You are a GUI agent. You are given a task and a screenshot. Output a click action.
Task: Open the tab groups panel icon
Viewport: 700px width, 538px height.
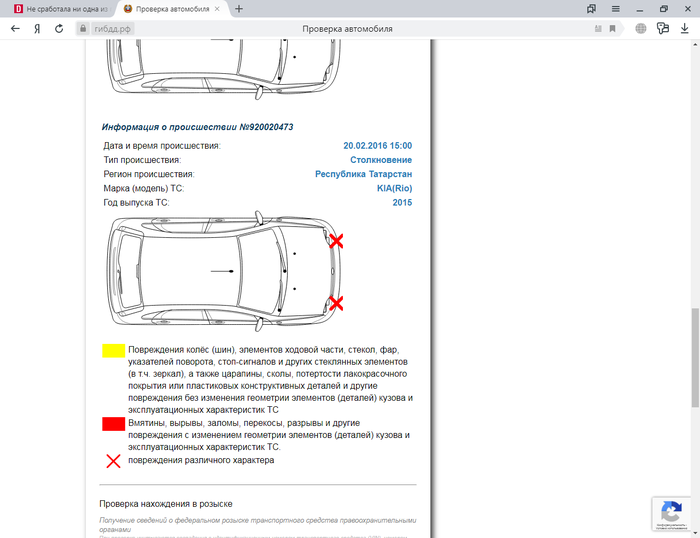coord(591,8)
